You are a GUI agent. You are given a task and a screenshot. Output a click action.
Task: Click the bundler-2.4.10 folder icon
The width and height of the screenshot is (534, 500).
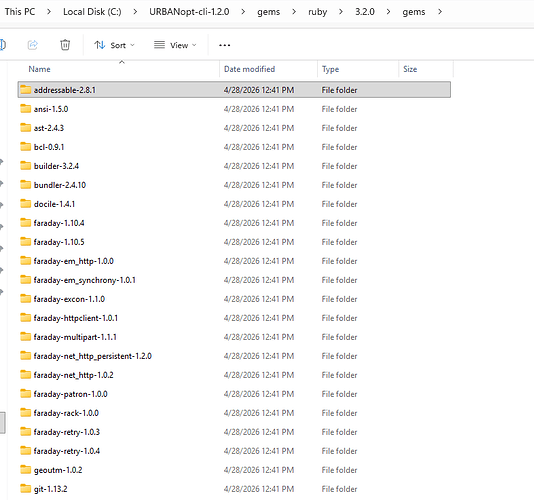pyautogui.click(x=26, y=185)
